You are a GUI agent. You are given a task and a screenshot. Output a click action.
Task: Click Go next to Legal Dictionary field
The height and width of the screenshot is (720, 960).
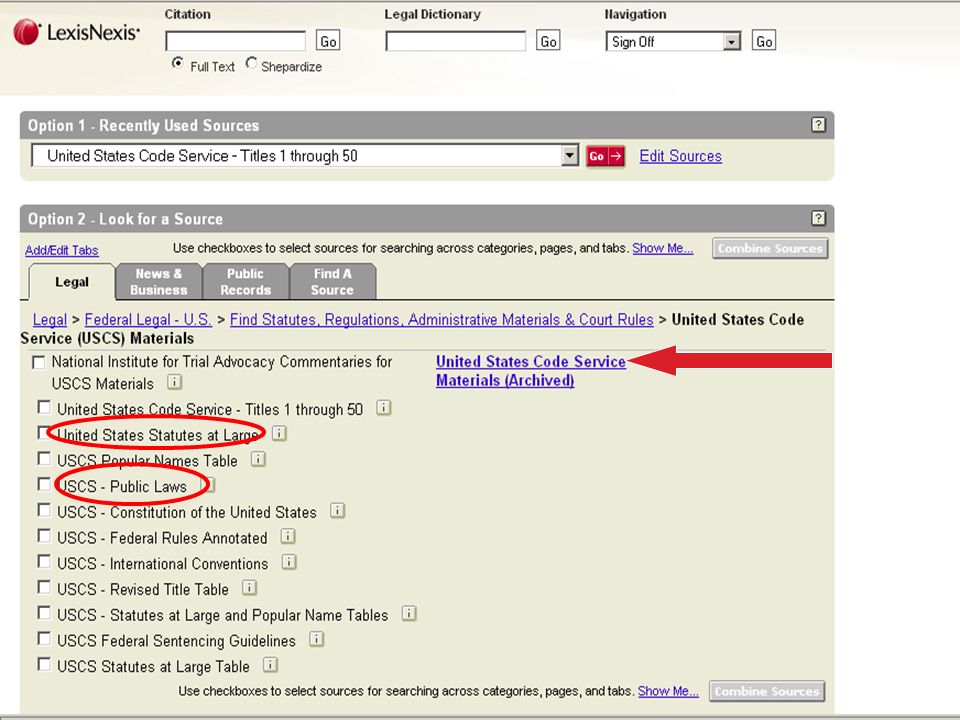pos(548,41)
